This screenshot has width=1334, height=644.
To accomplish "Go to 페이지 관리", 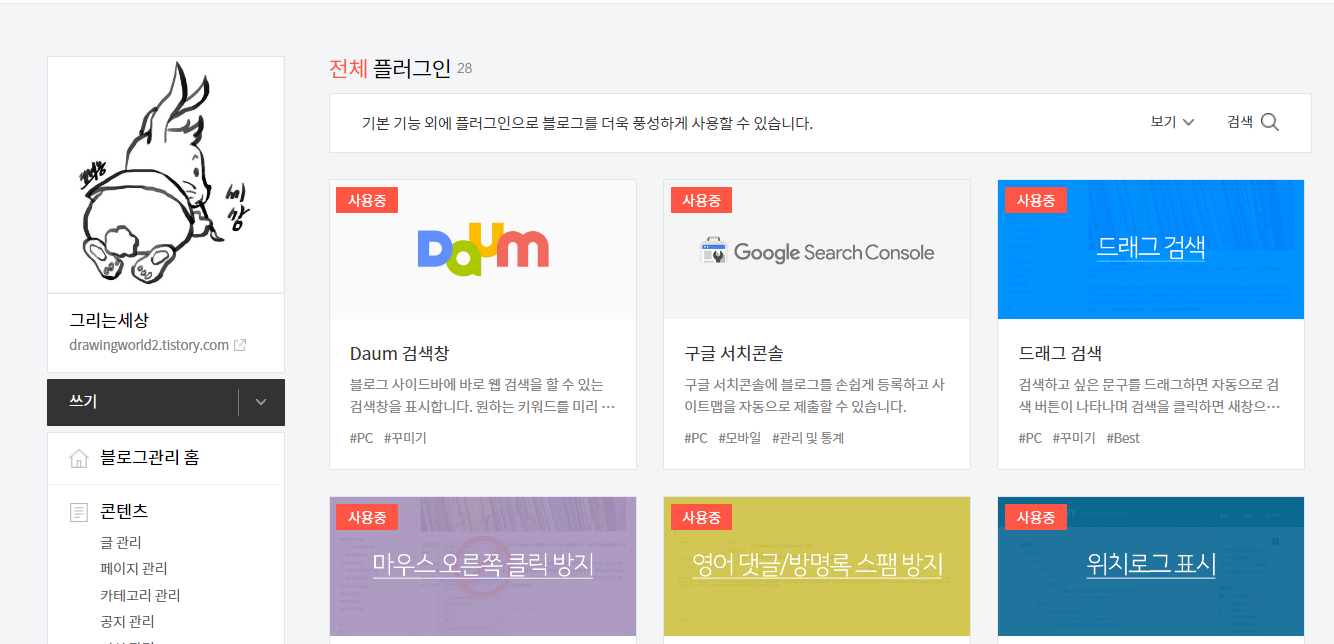I will tap(133, 568).
